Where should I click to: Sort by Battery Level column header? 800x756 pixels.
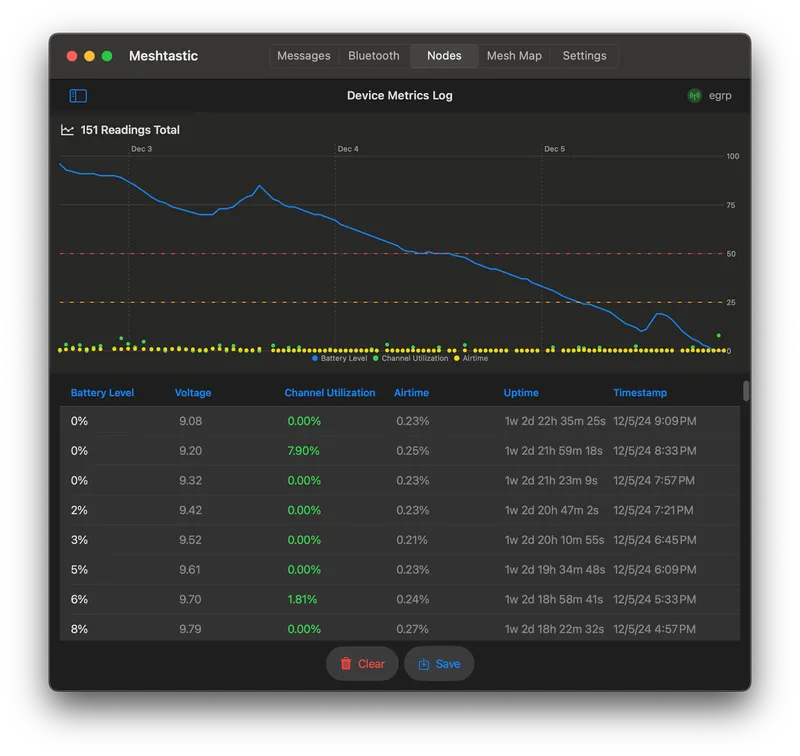click(x=102, y=393)
